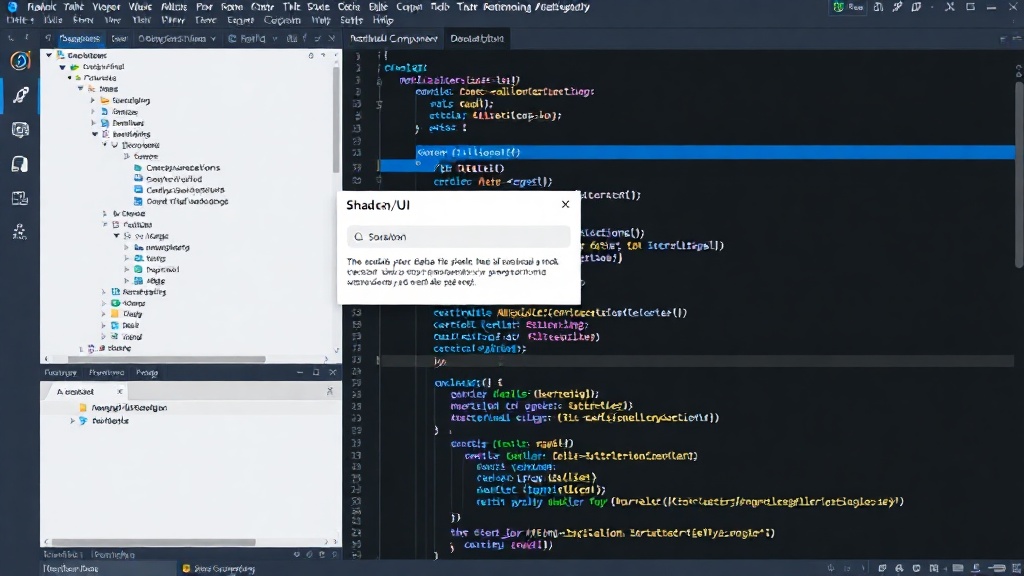The height and width of the screenshot is (576, 1024).
Task: Click the blue highlighted line in the code editor
Action: tap(715, 152)
